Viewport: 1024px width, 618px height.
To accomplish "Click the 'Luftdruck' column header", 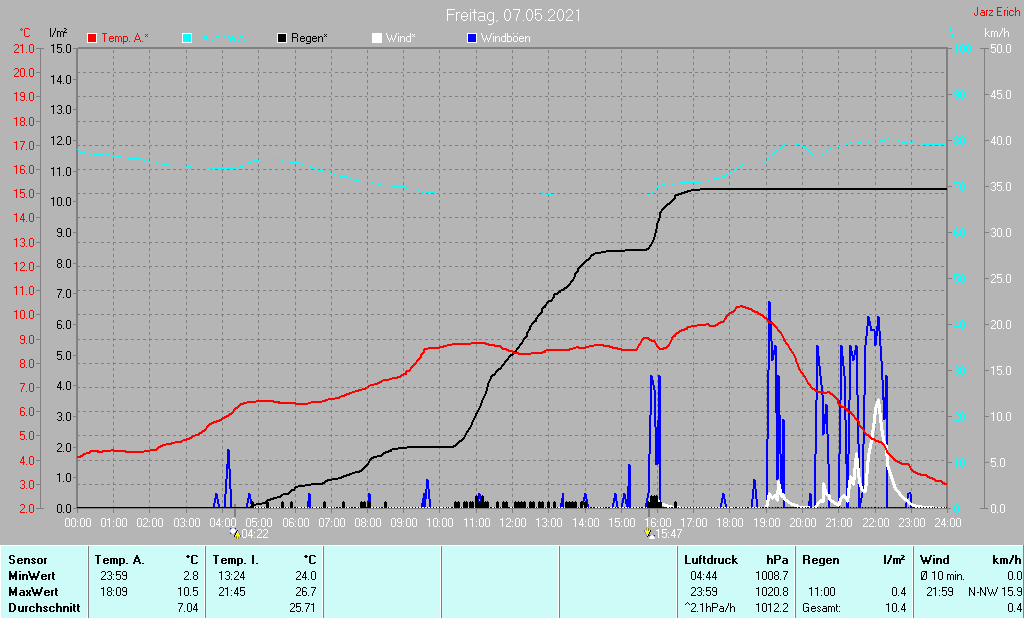I will 711,560.
